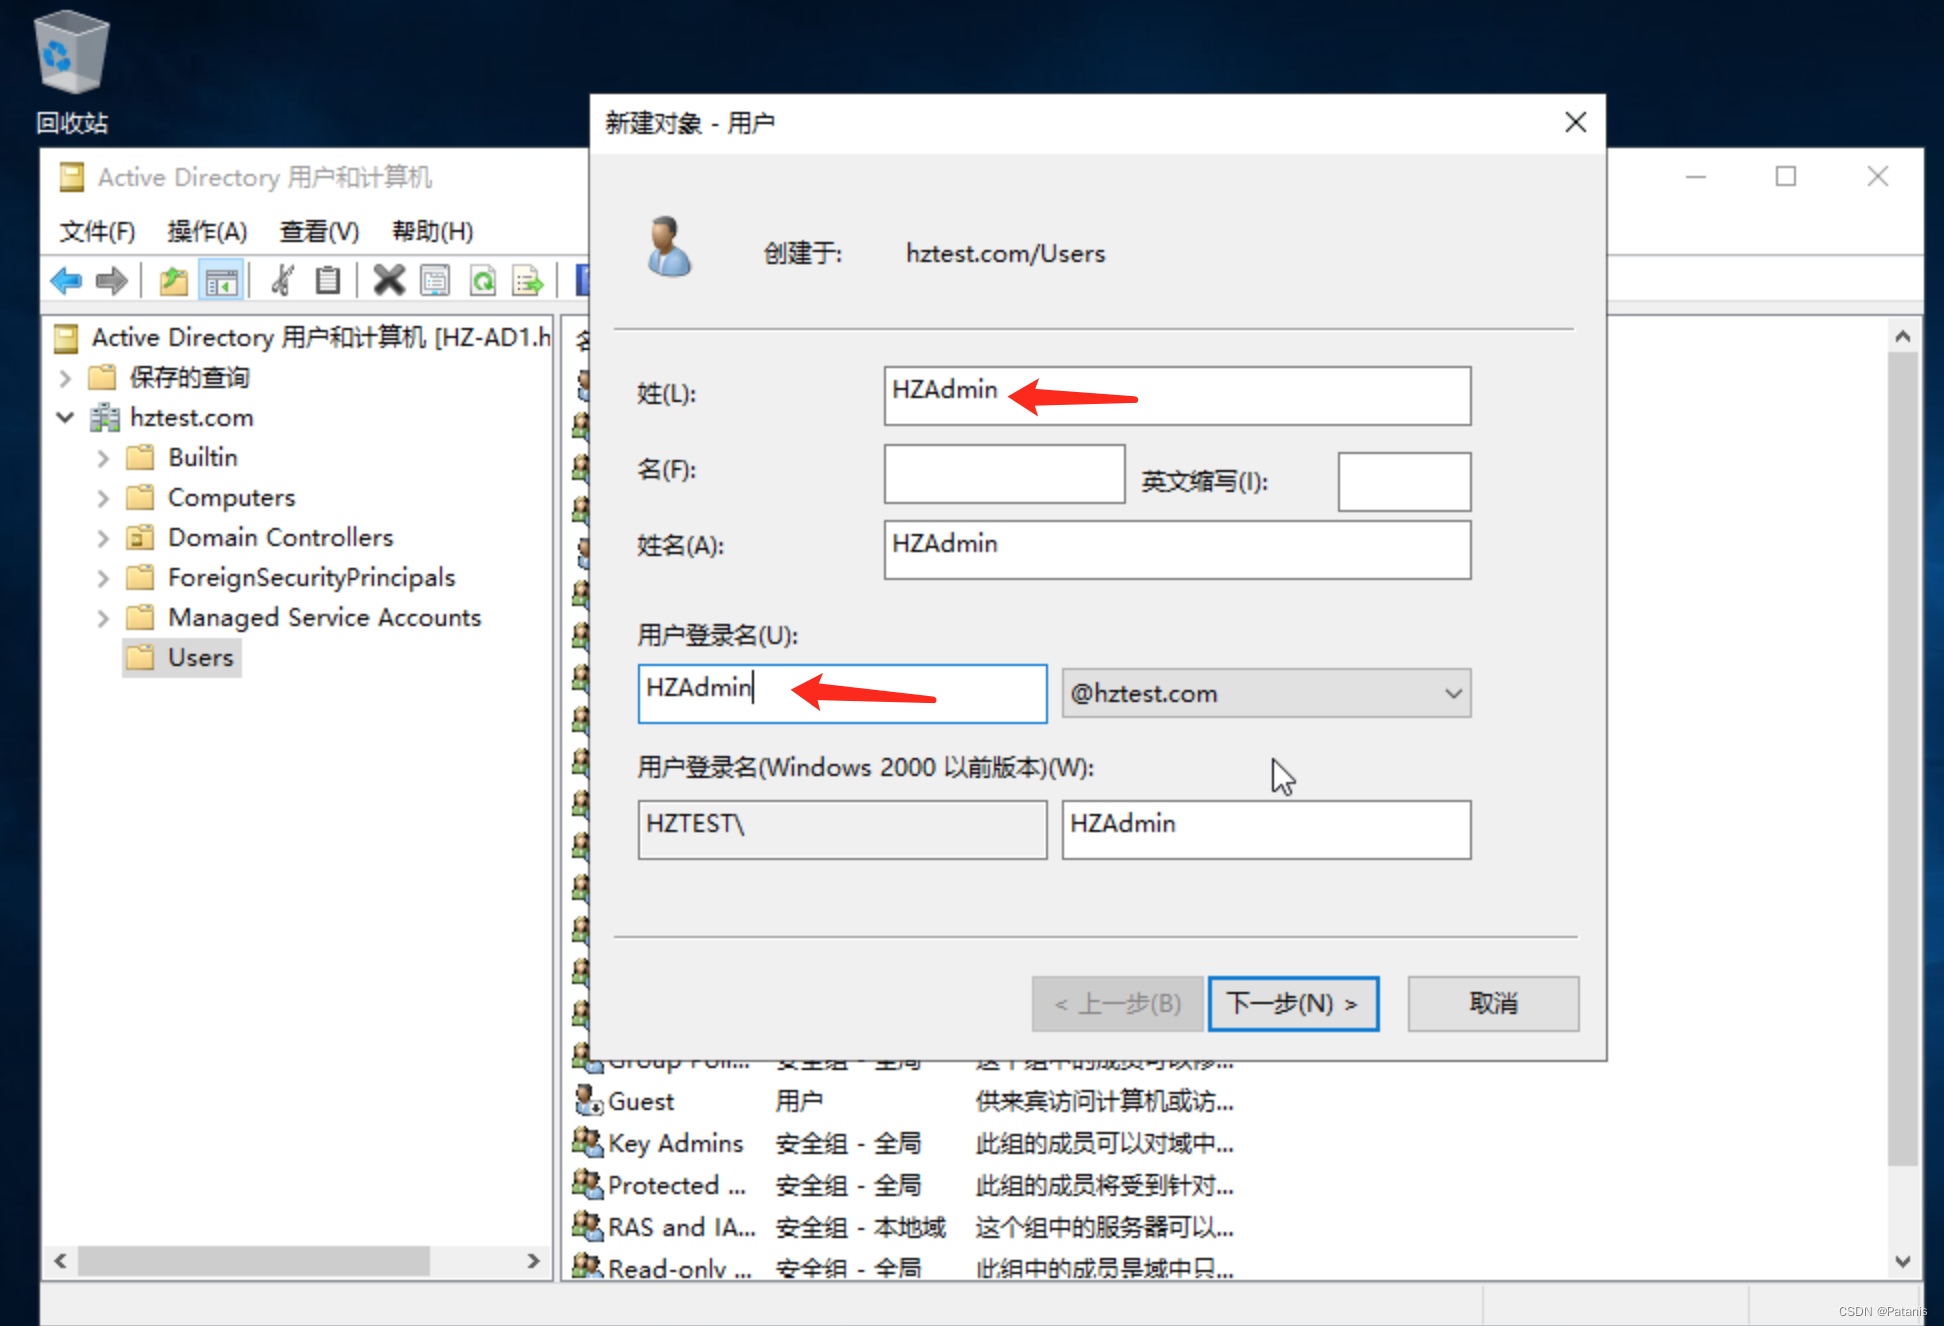
Task: Click the 下一步(N) button
Action: tap(1292, 1003)
